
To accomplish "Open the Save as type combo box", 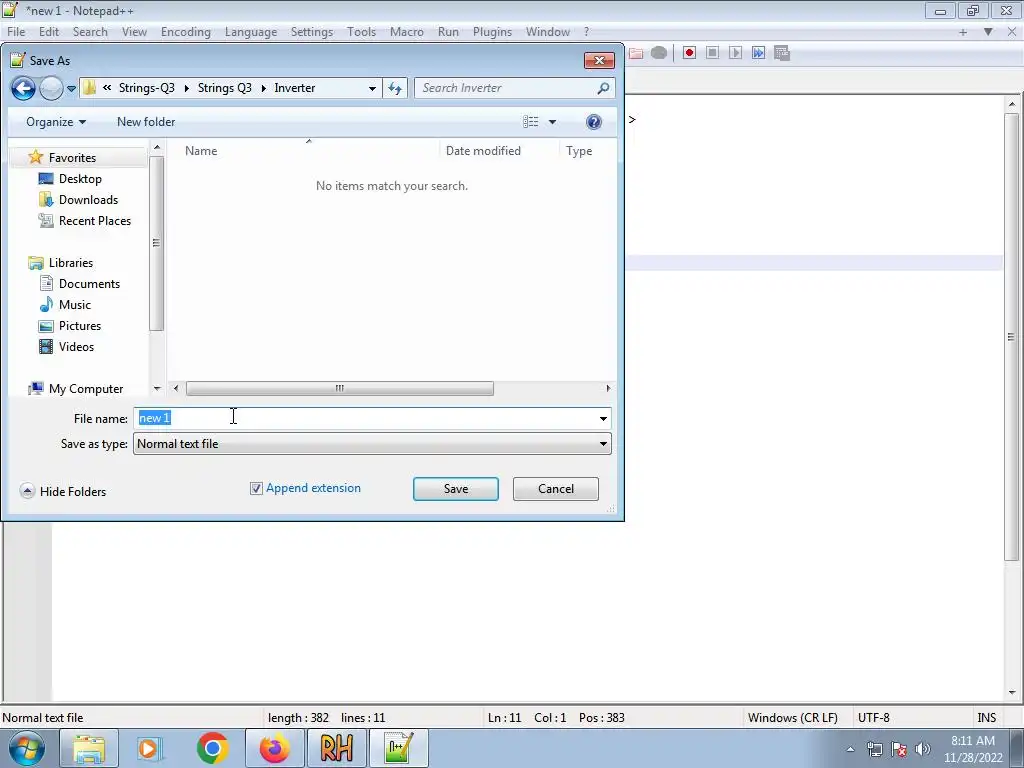I will tap(372, 444).
